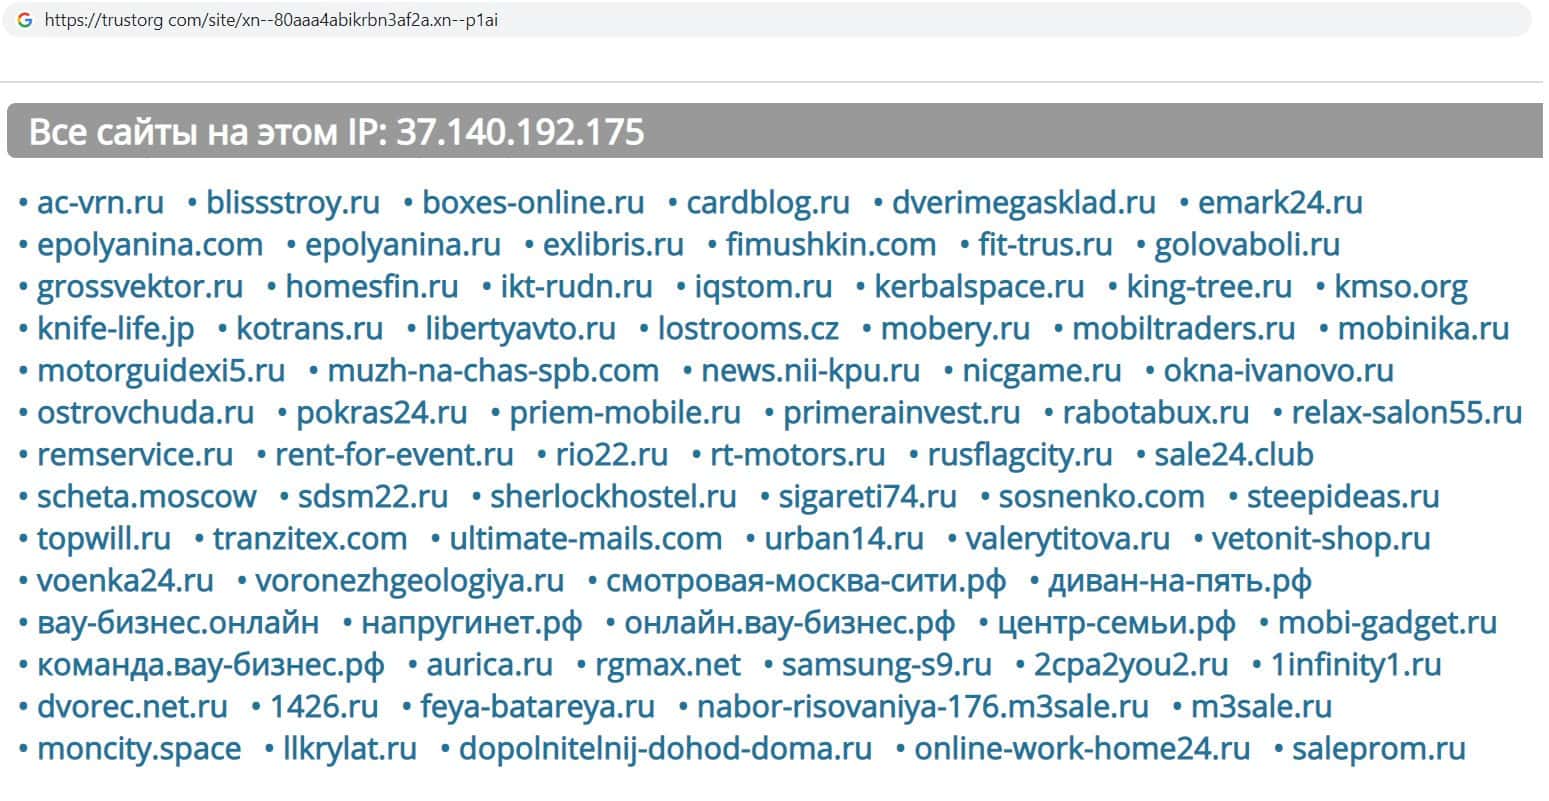Click samsung-s9.ru link
The image size is (1549, 801).
click(887, 665)
